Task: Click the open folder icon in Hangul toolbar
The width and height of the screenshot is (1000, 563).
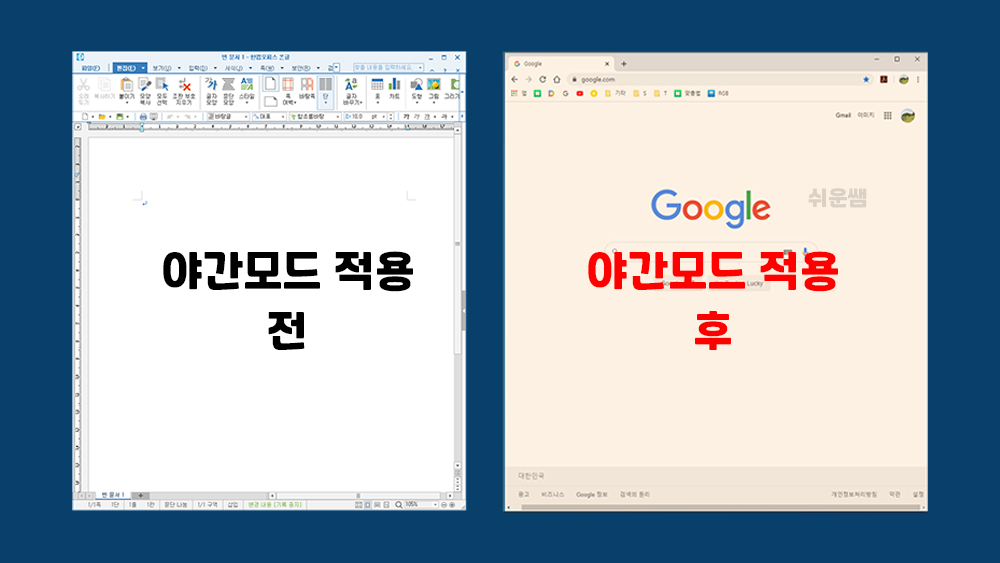Action: tap(101, 117)
